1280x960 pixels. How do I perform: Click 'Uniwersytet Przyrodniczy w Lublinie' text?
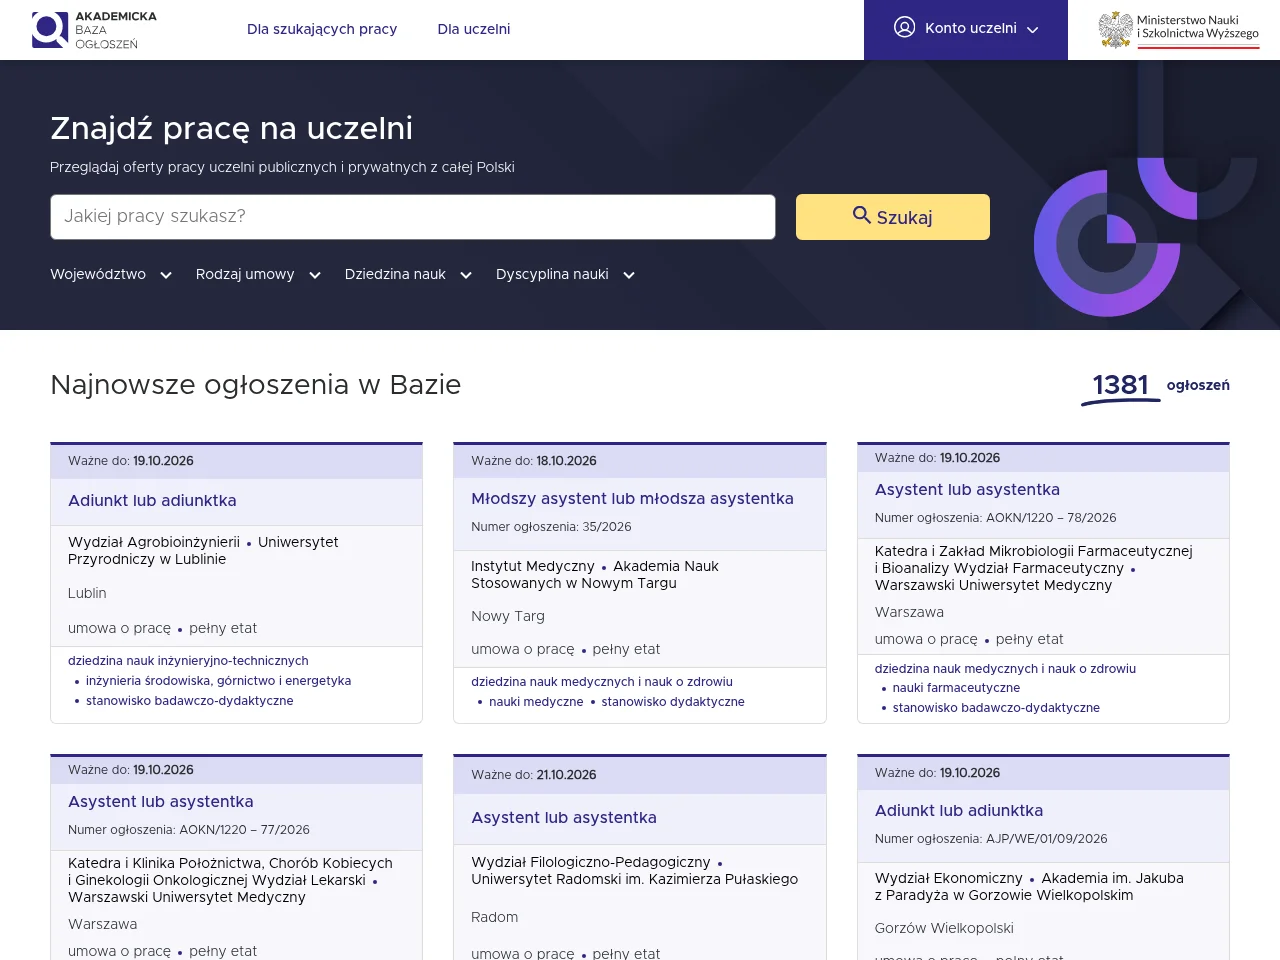coord(203,551)
